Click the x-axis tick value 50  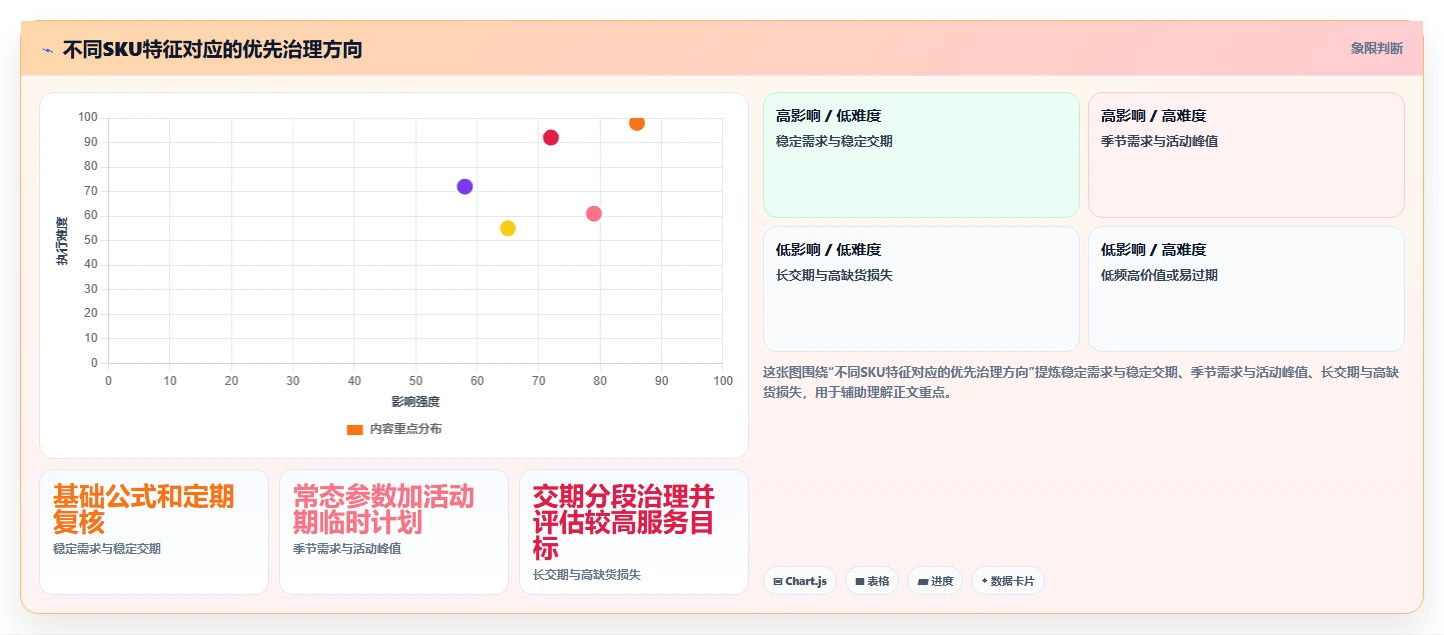point(415,381)
